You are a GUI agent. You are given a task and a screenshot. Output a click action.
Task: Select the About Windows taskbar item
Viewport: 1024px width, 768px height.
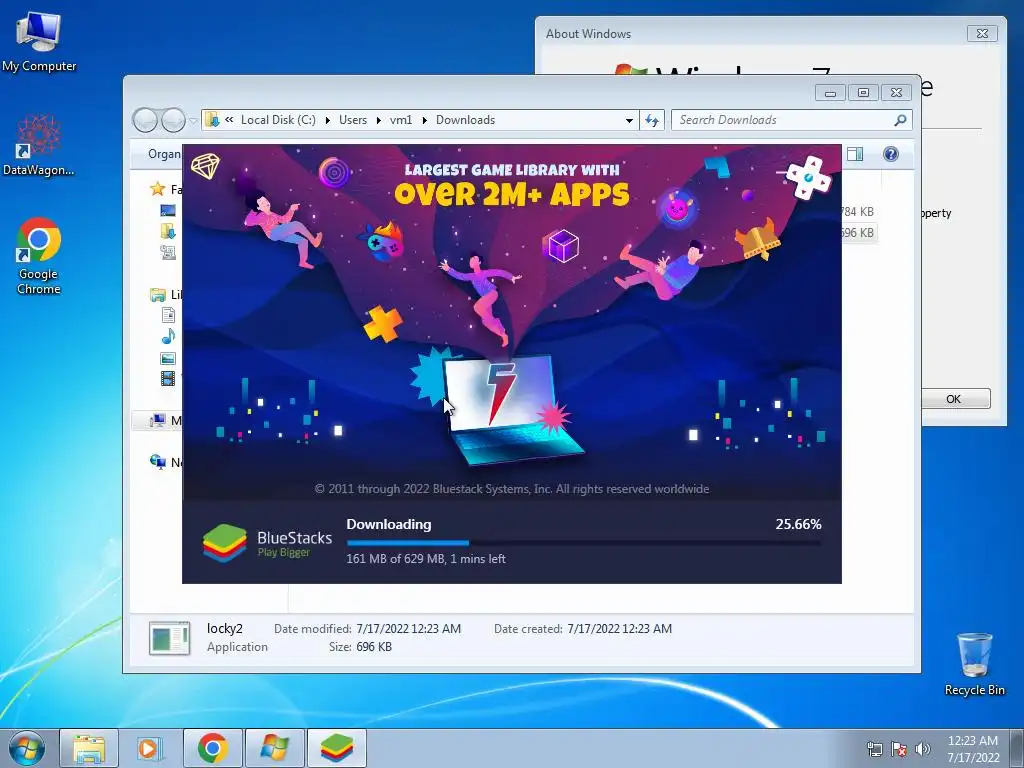[274, 748]
